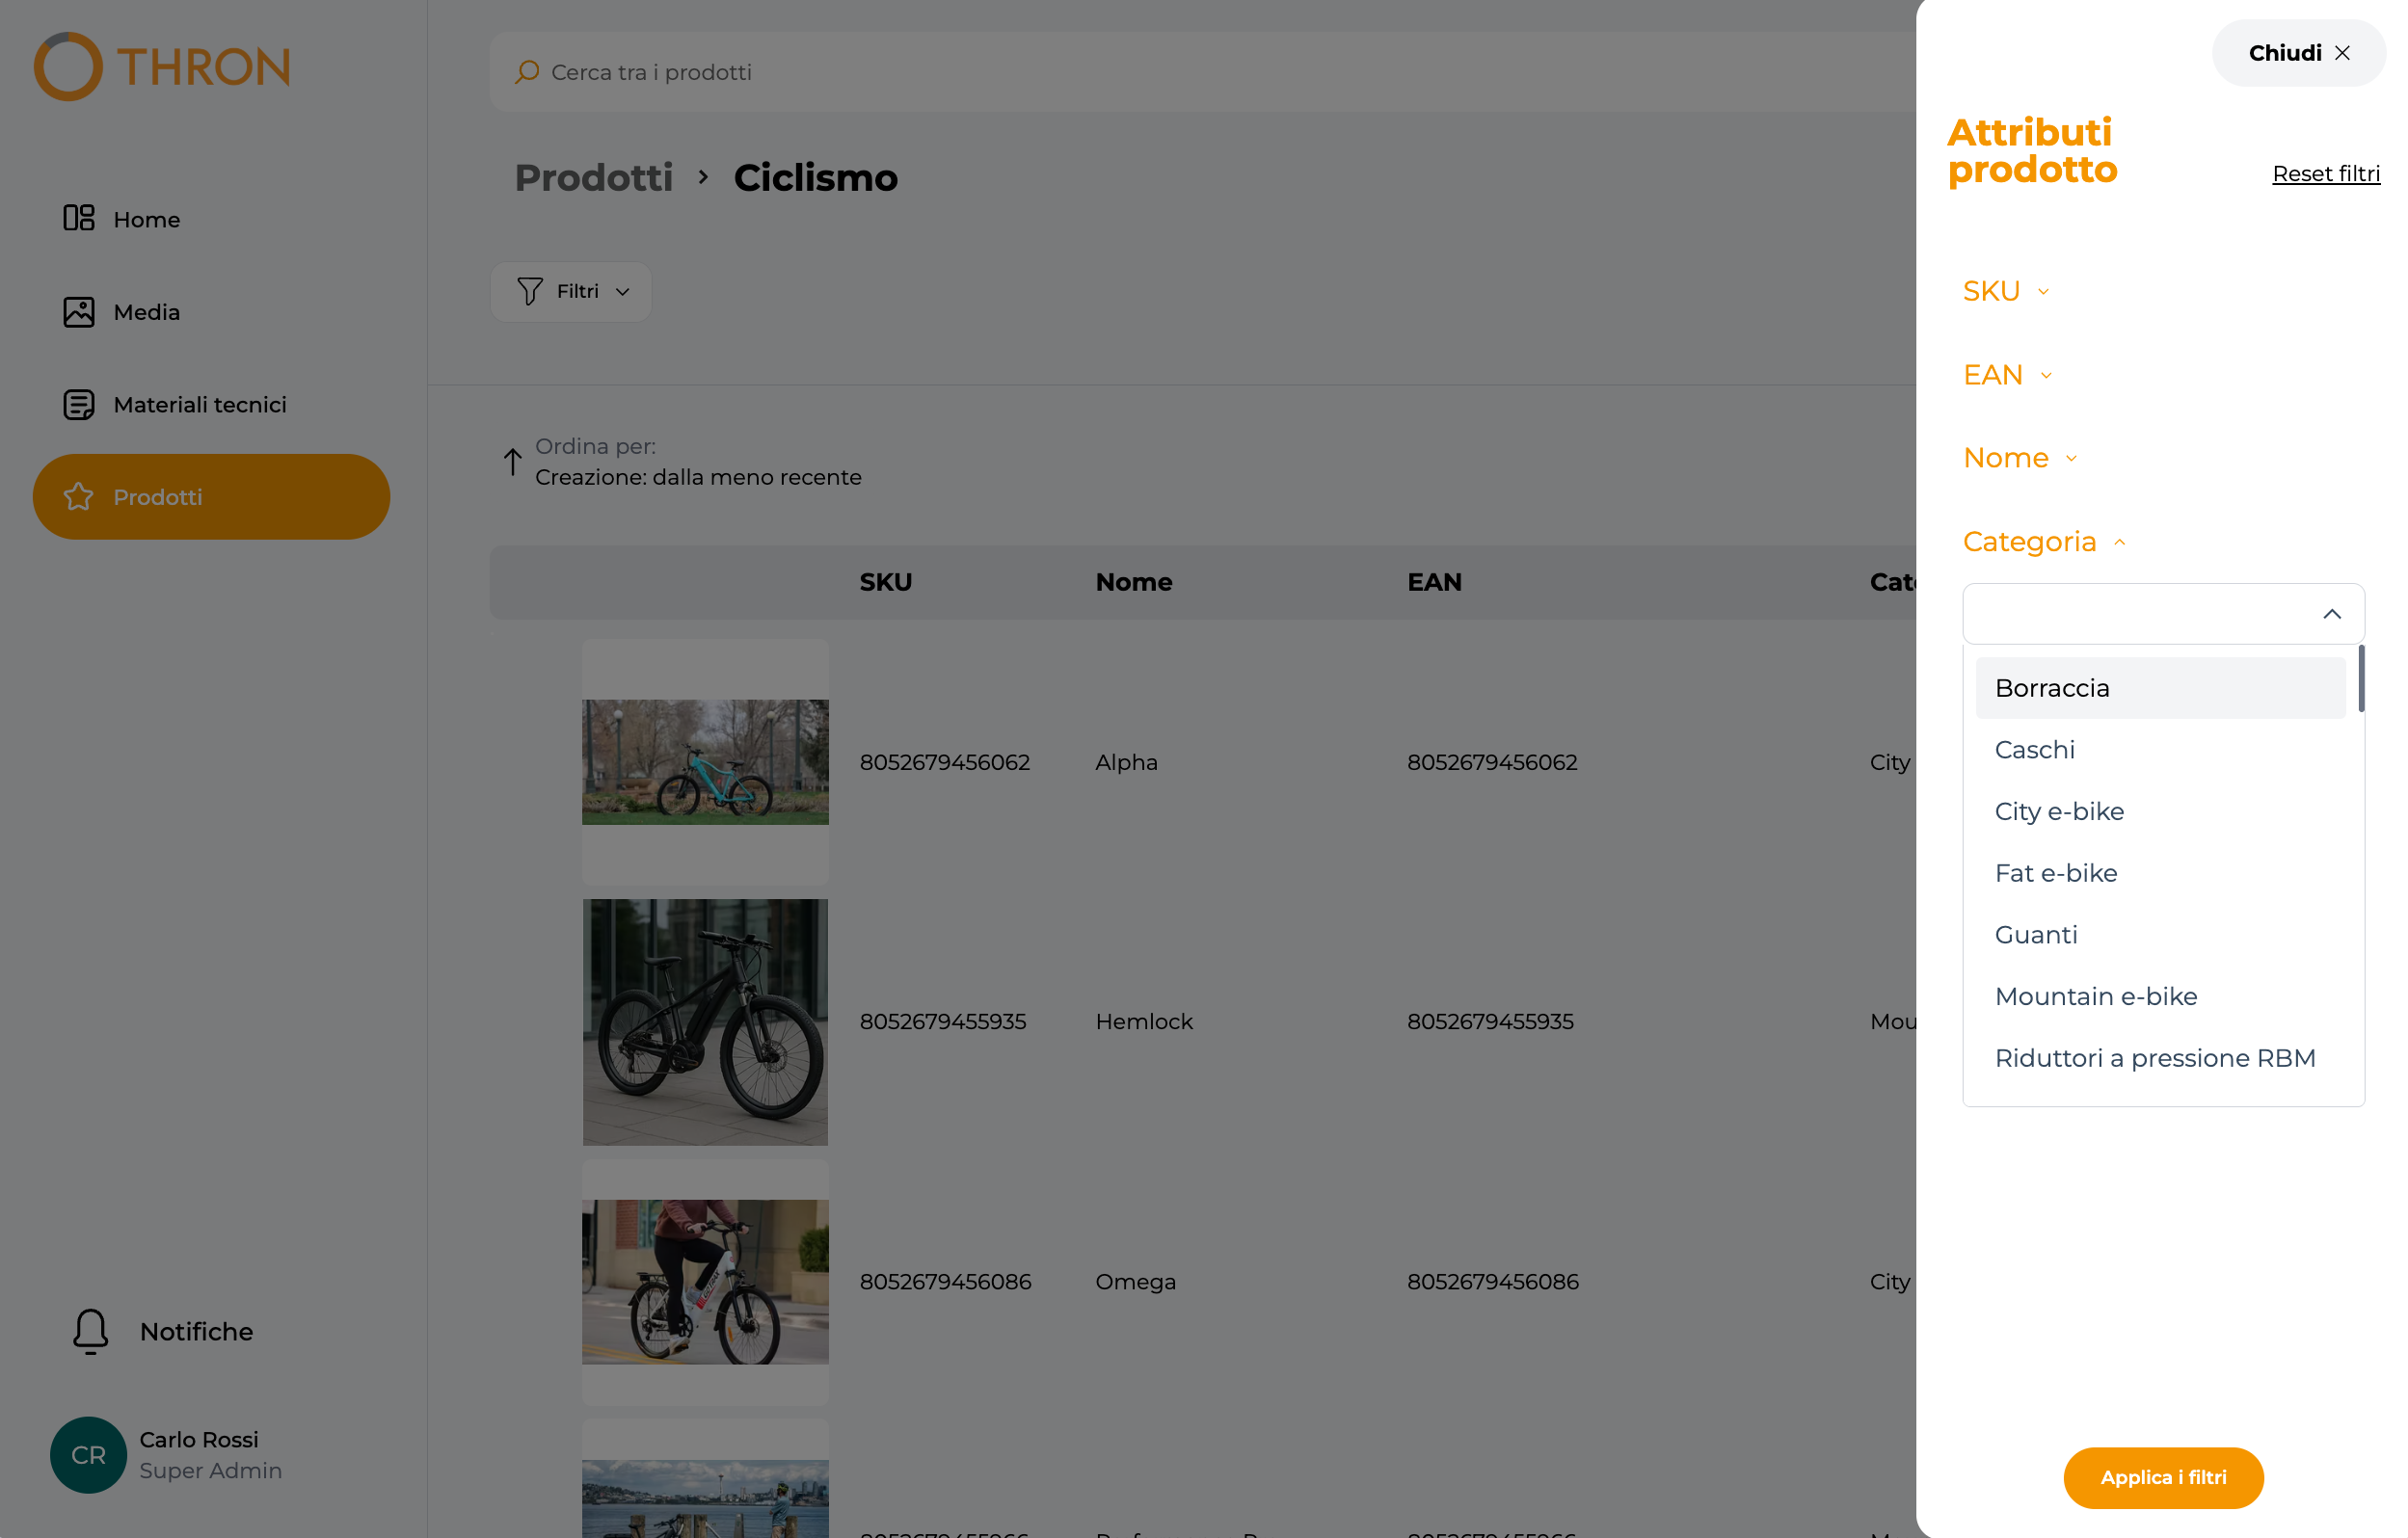Click the funnel icon in Filtri
Screen dimensions: 2408x1538
[x=530, y=291]
